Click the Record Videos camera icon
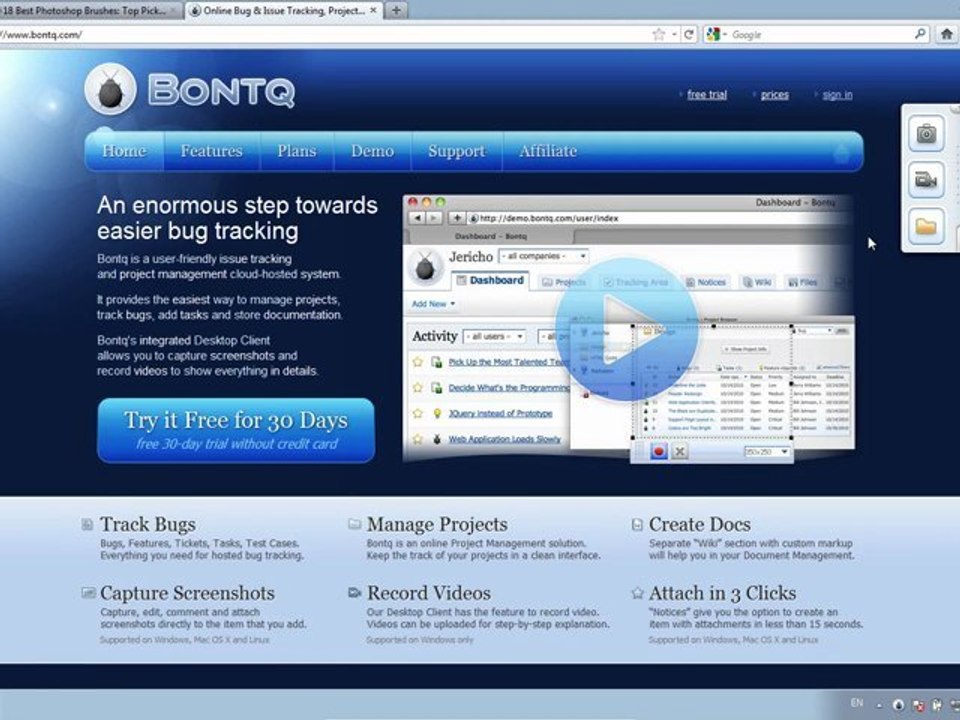This screenshot has height=720, width=960. (354, 593)
